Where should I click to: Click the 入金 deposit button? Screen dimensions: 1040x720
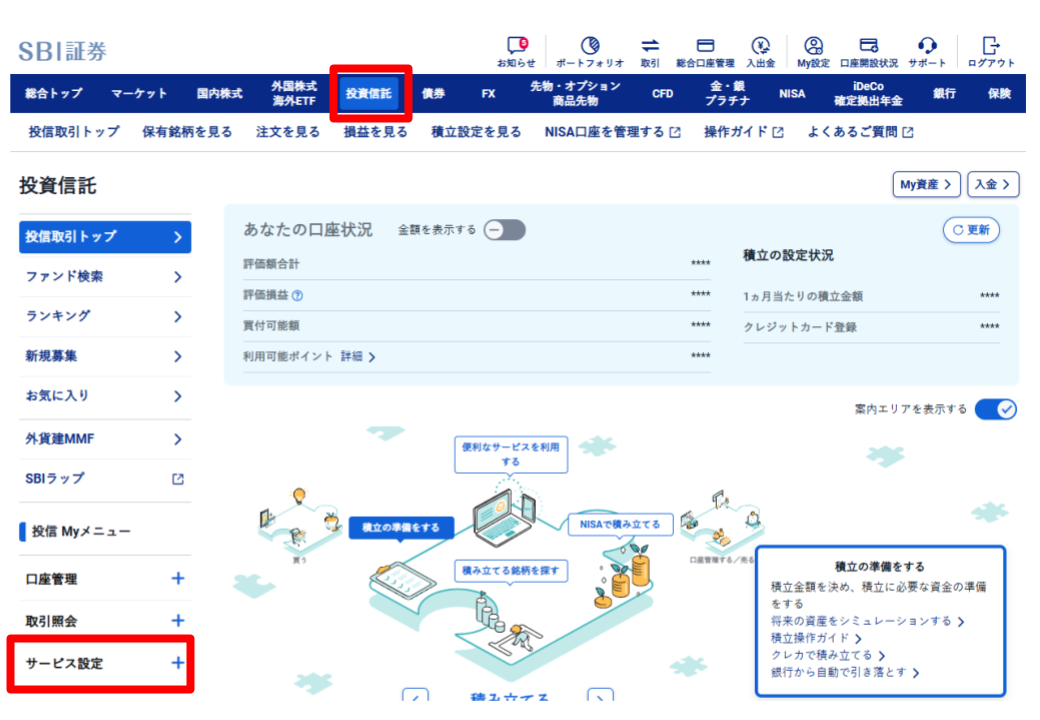point(993,184)
